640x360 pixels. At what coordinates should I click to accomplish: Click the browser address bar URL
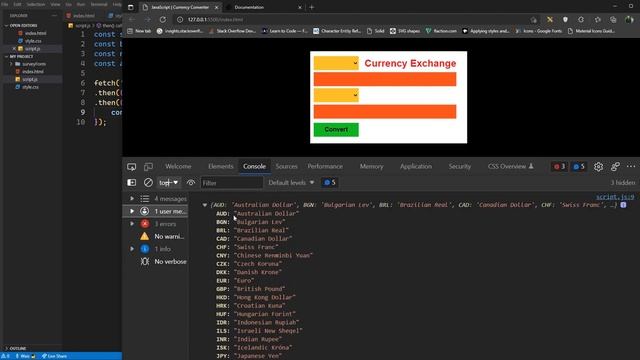[215, 20]
